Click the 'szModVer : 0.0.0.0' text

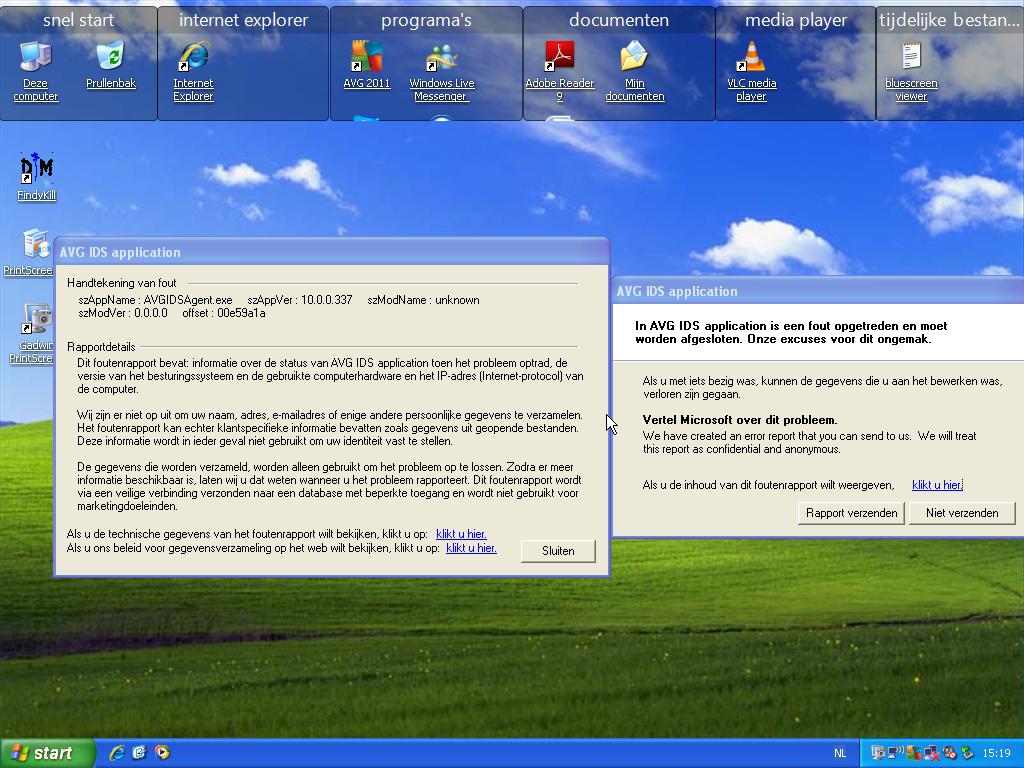[x=123, y=313]
